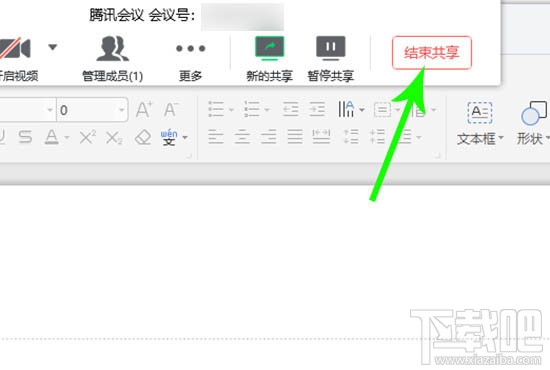Apply distributed alignment
The height and width of the screenshot is (370, 550).
(x=321, y=137)
